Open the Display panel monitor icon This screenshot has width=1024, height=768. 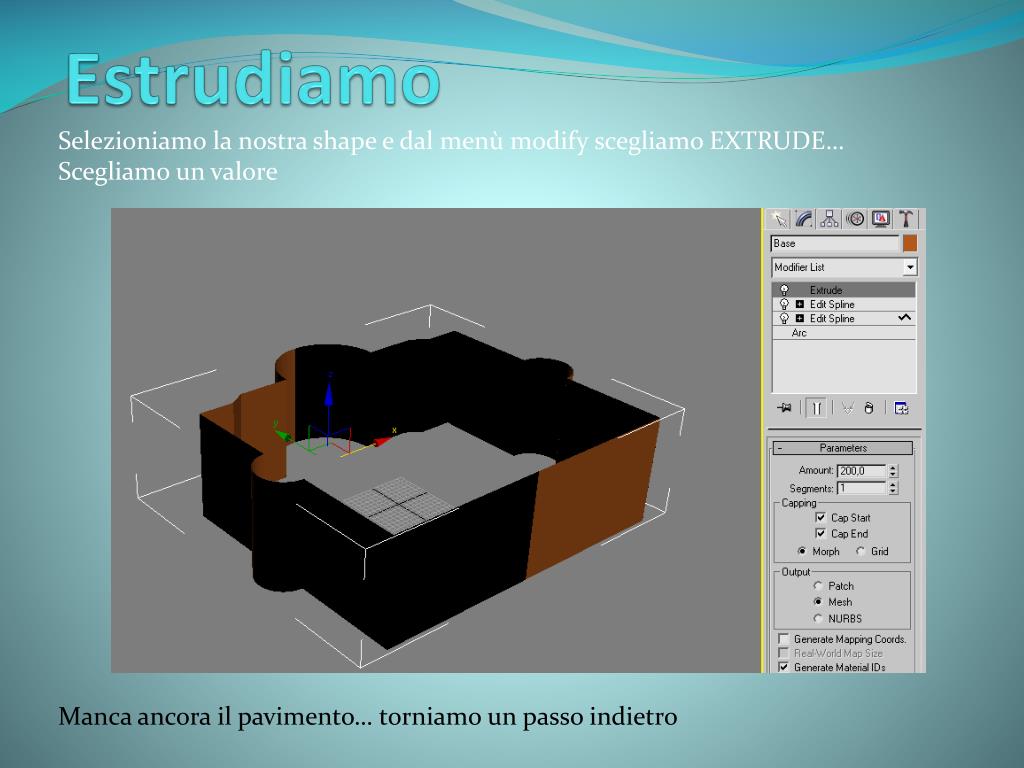880,219
